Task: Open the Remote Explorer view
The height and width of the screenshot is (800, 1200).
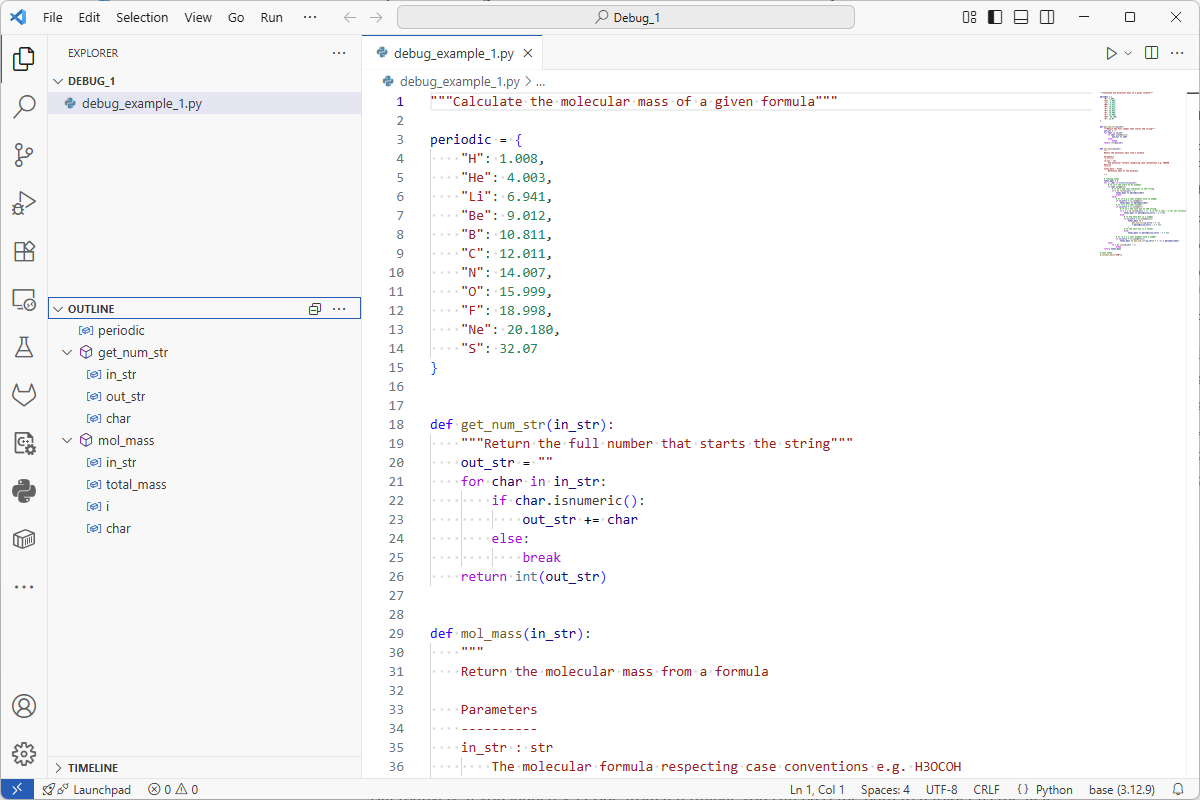Action: click(x=24, y=299)
